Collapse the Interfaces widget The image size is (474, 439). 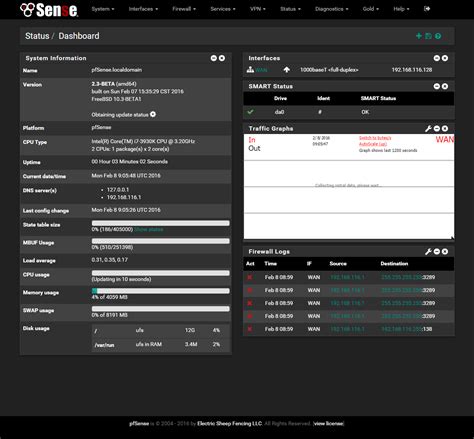pos(437,58)
